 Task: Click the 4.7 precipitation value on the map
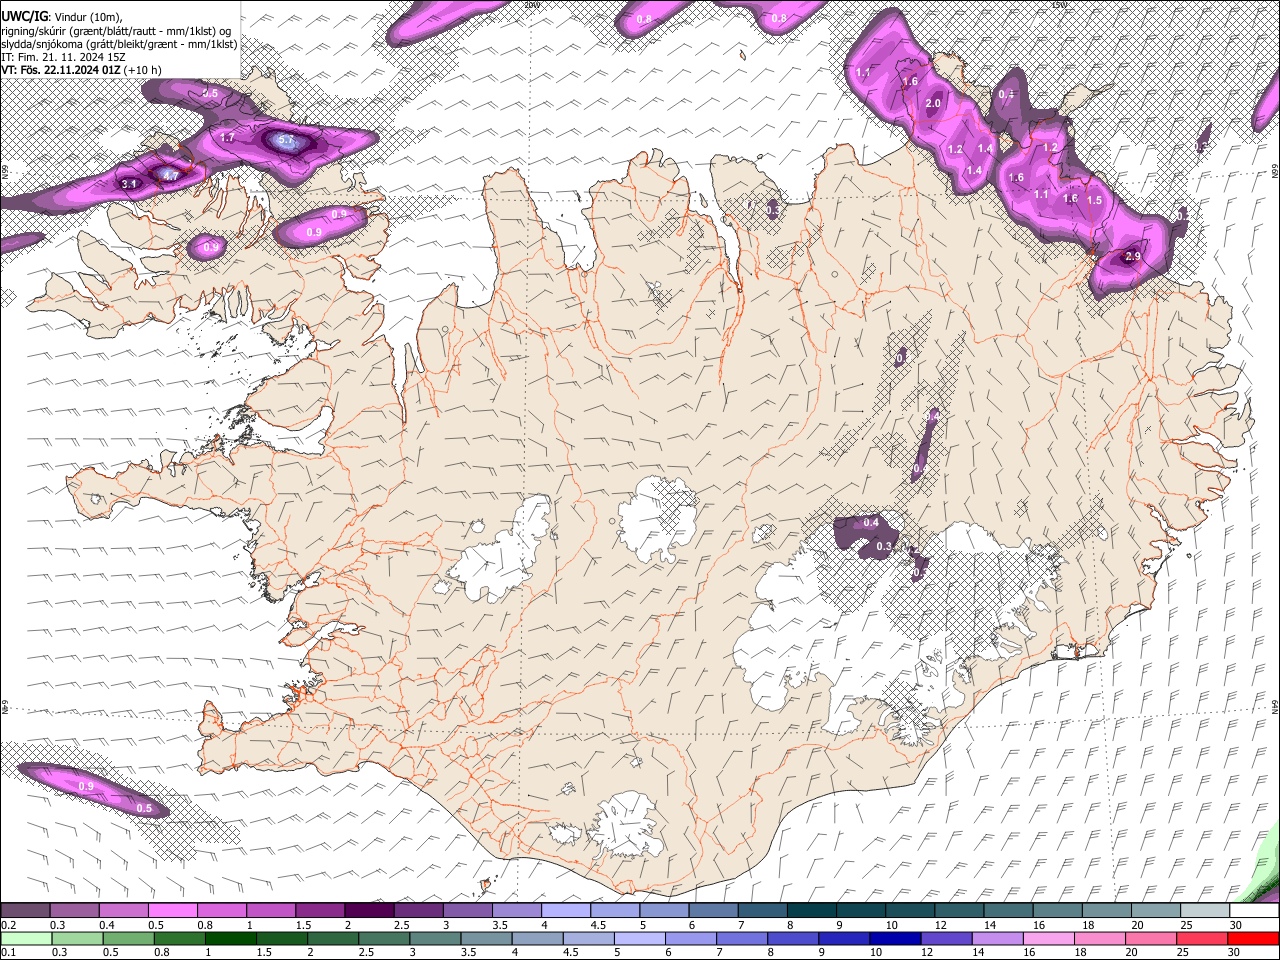click(170, 176)
